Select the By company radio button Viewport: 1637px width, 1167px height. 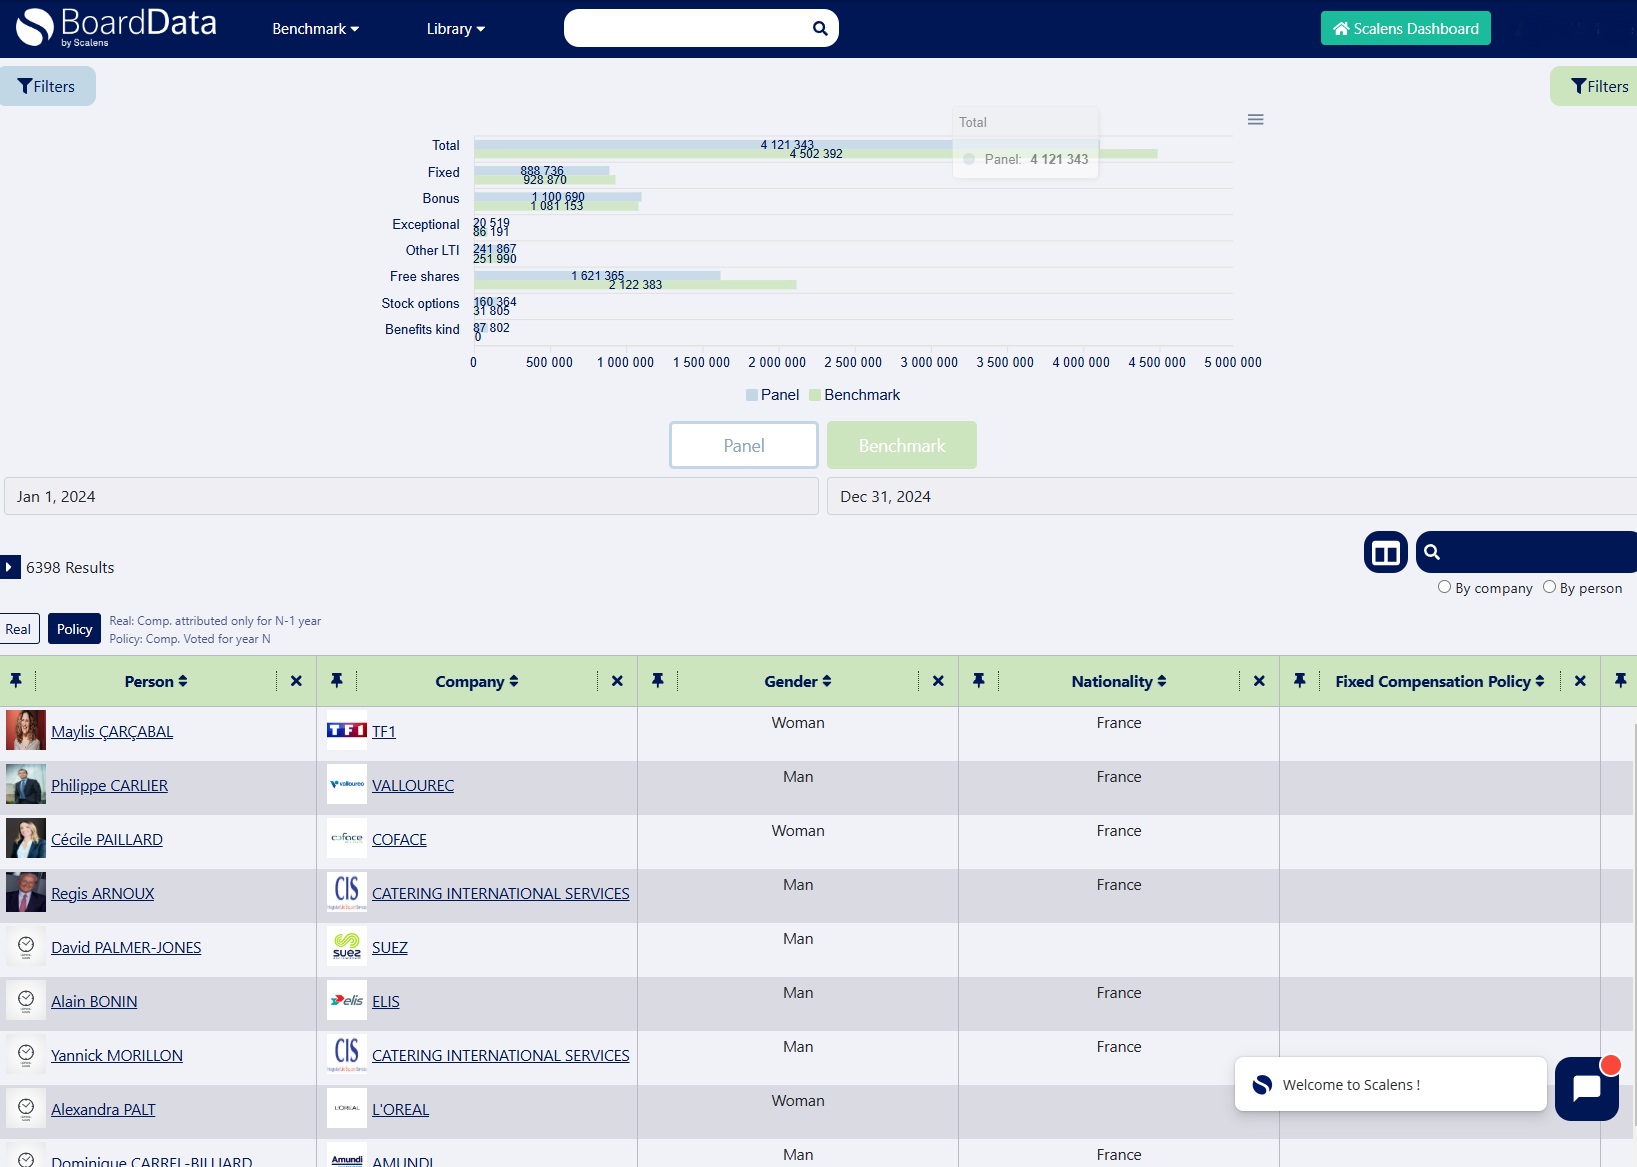tap(1444, 588)
